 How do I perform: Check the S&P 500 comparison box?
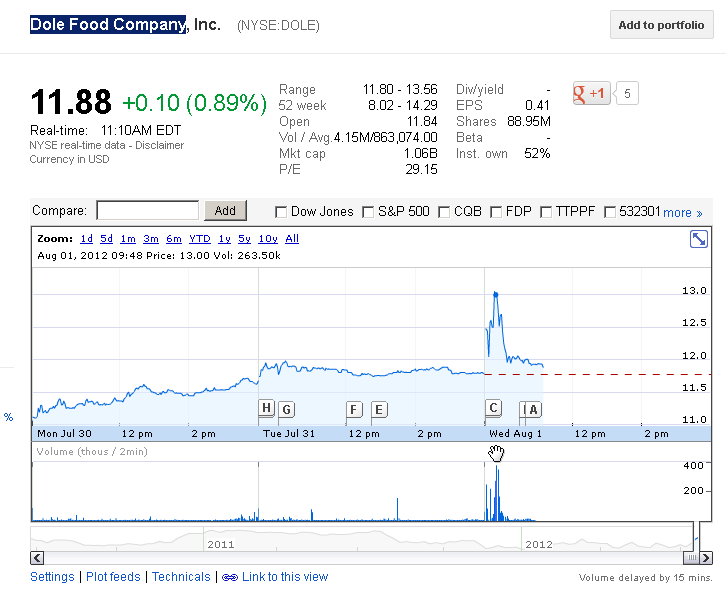point(368,212)
